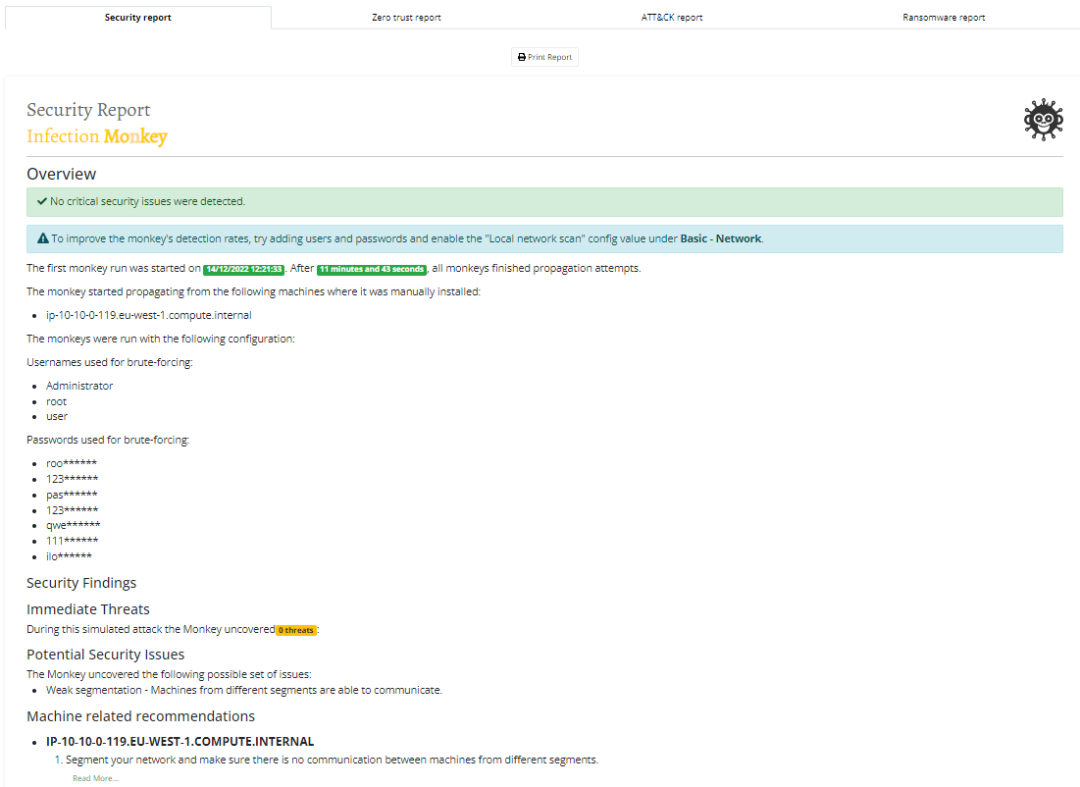The height and width of the screenshot is (787, 1080).
Task: Click the green checkmark icon in the overview banner
Action: 42,201
